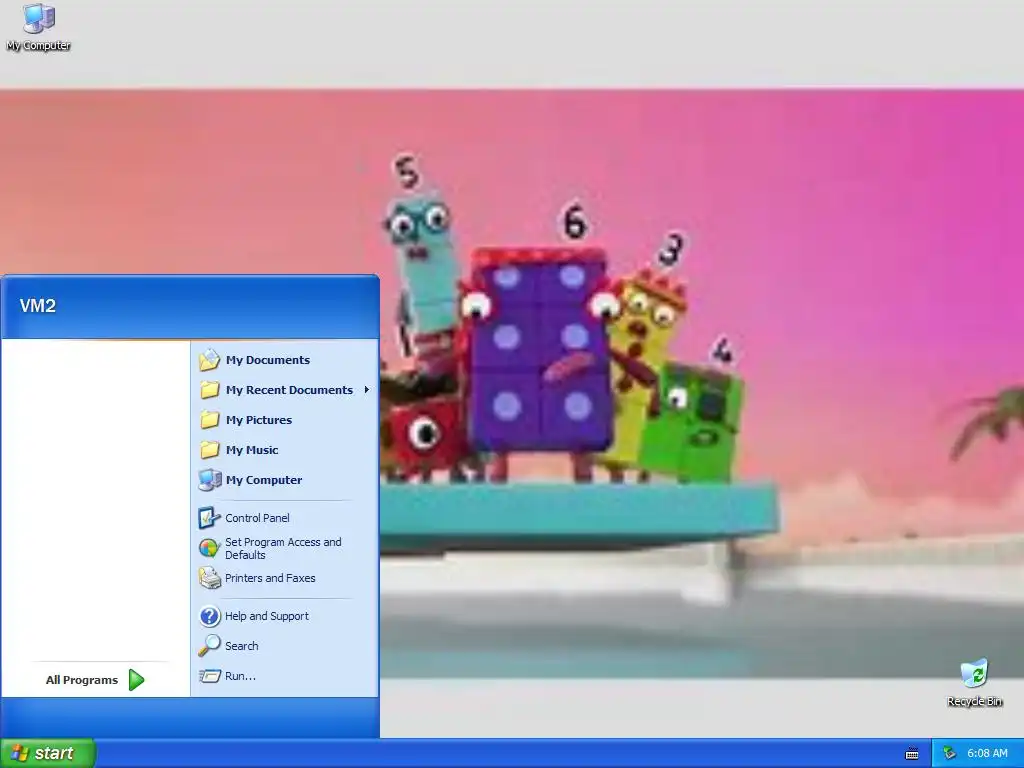Click the Control Panel icon

click(x=210, y=518)
